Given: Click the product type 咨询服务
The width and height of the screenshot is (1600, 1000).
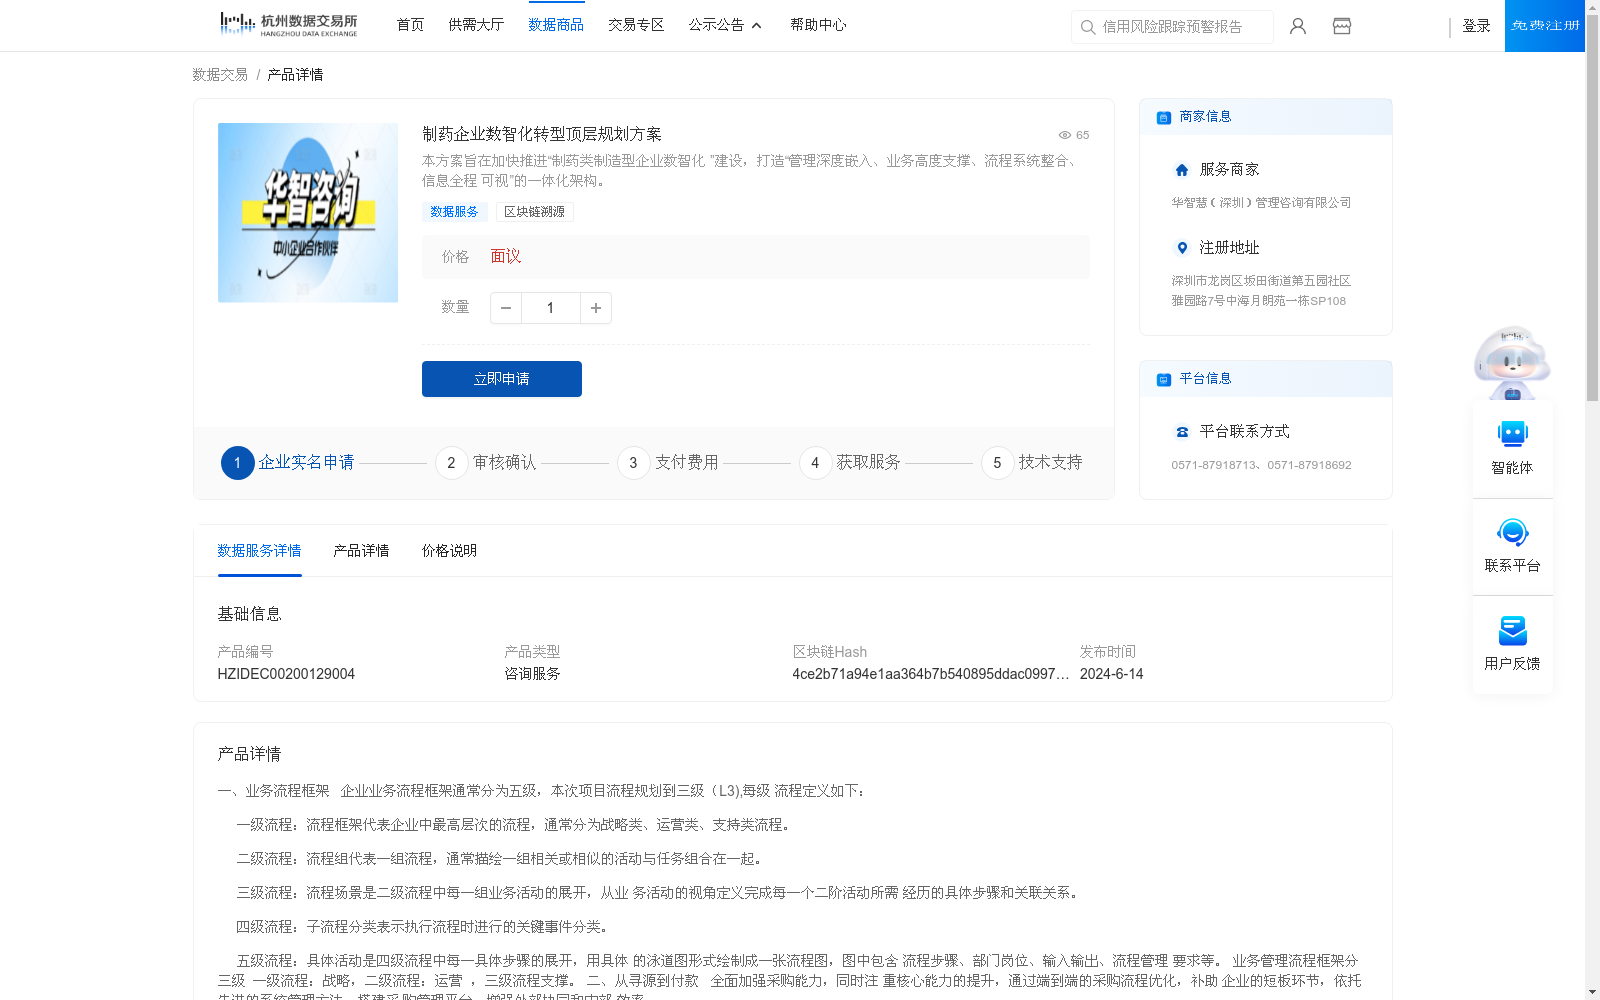Looking at the screenshot, I should click(532, 674).
